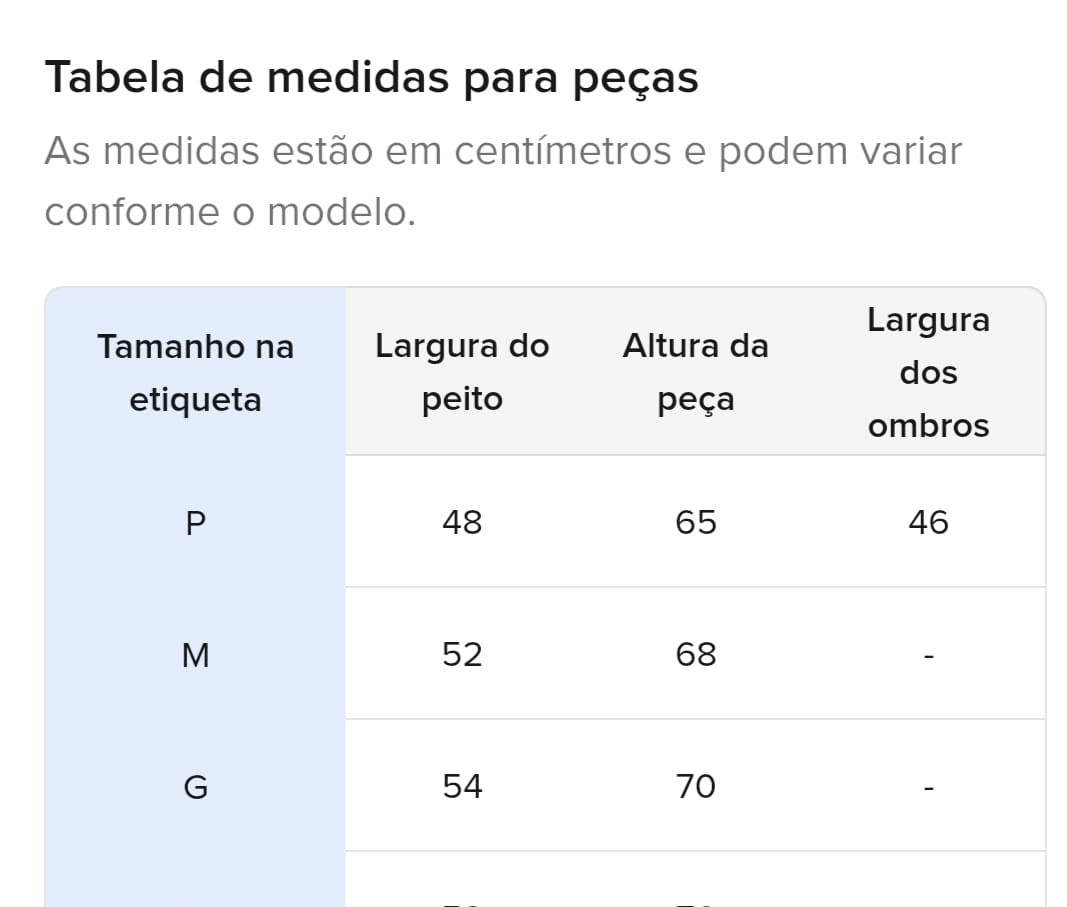Click the empty shoulder dash in row G
1067x907 pixels.
pyautogui.click(x=928, y=789)
